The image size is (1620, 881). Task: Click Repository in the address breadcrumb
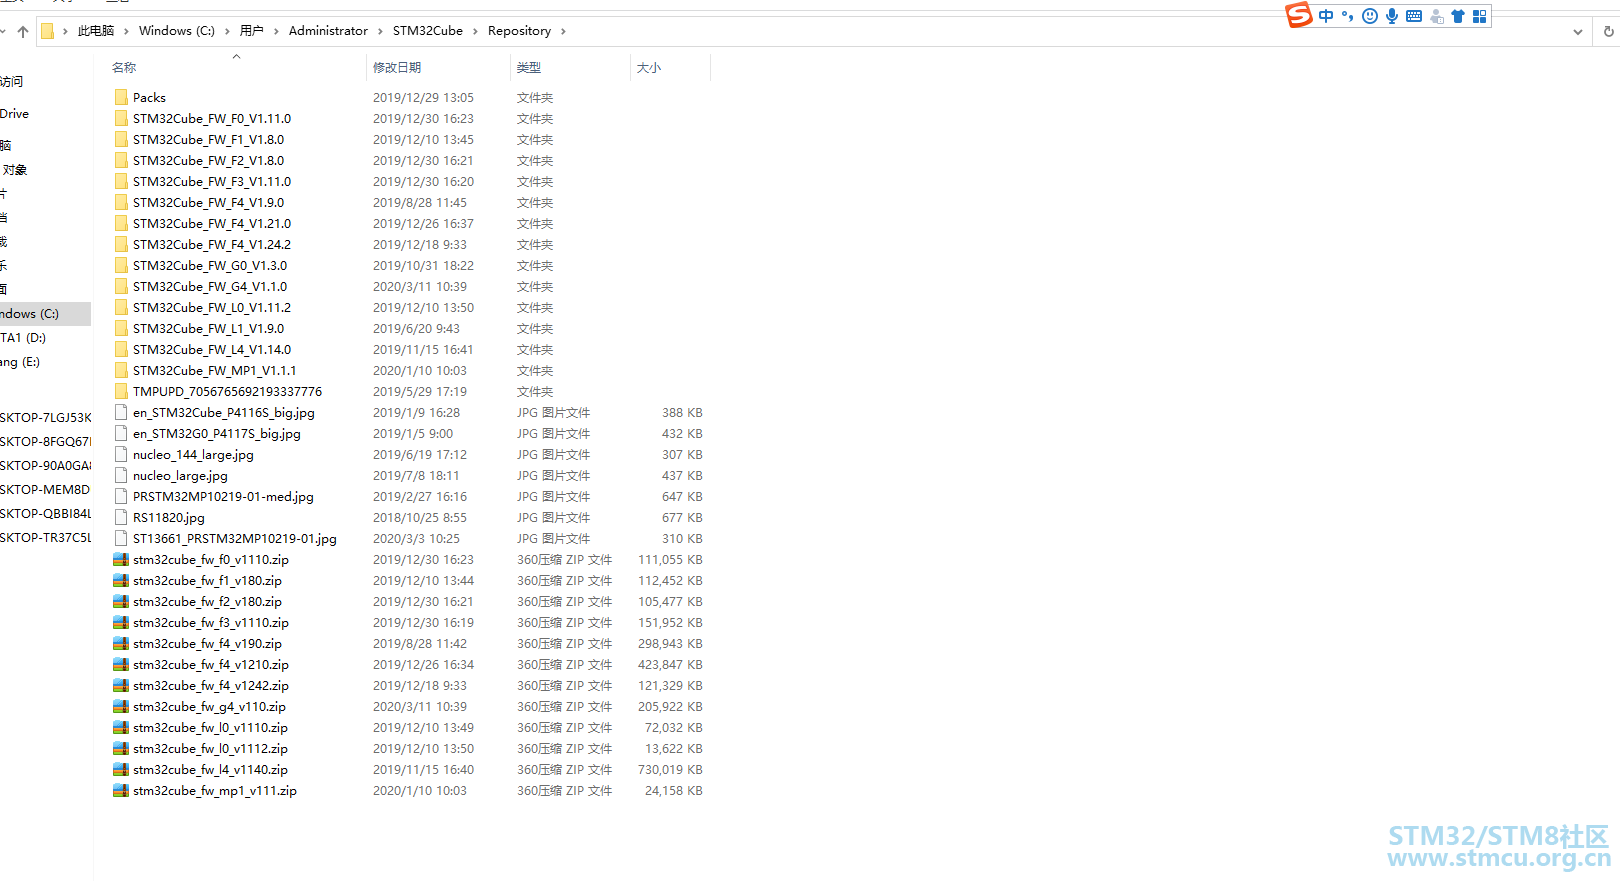519,31
